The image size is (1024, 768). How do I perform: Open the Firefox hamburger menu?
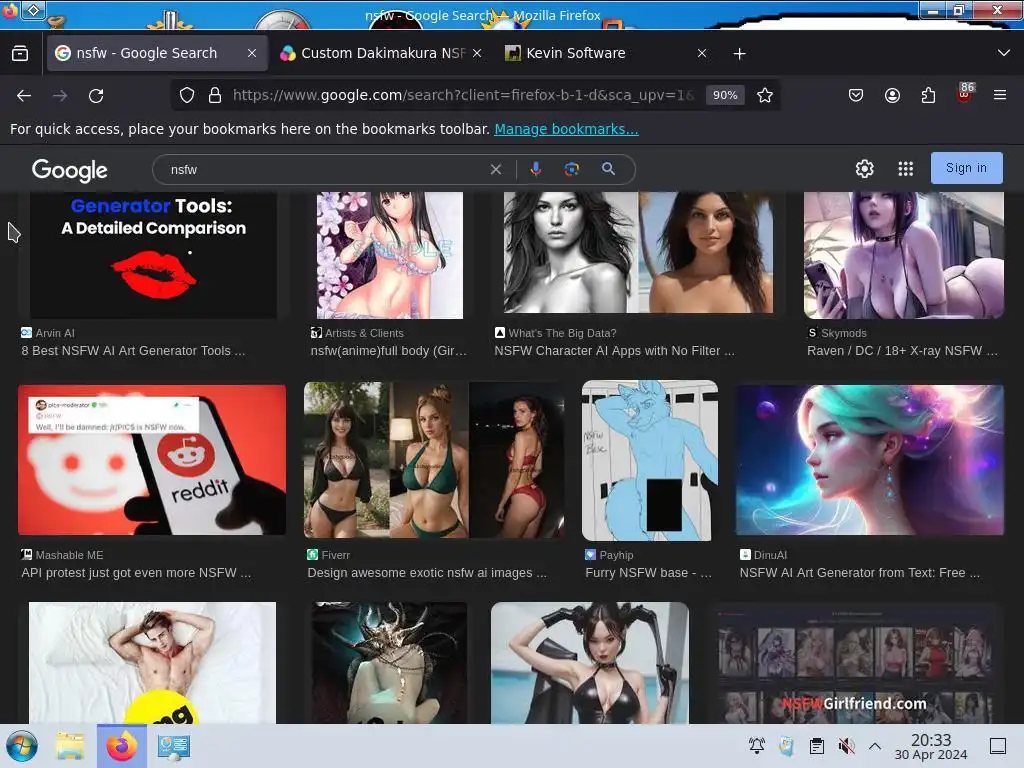(x=1000, y=95)
